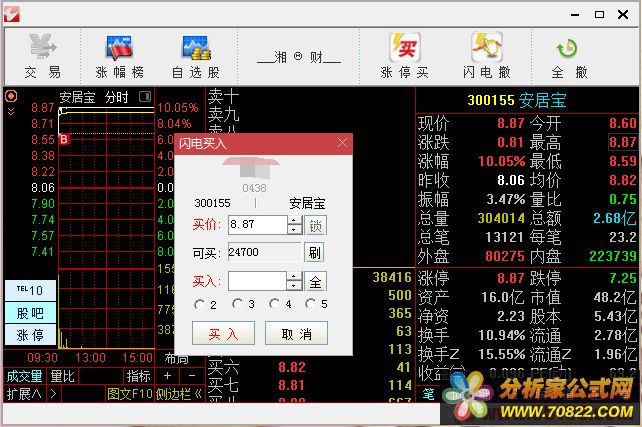This screenshot has height=427, width=642.
Task: Click the 涨停买 limit-up buy icon
Action: point(405,56)
